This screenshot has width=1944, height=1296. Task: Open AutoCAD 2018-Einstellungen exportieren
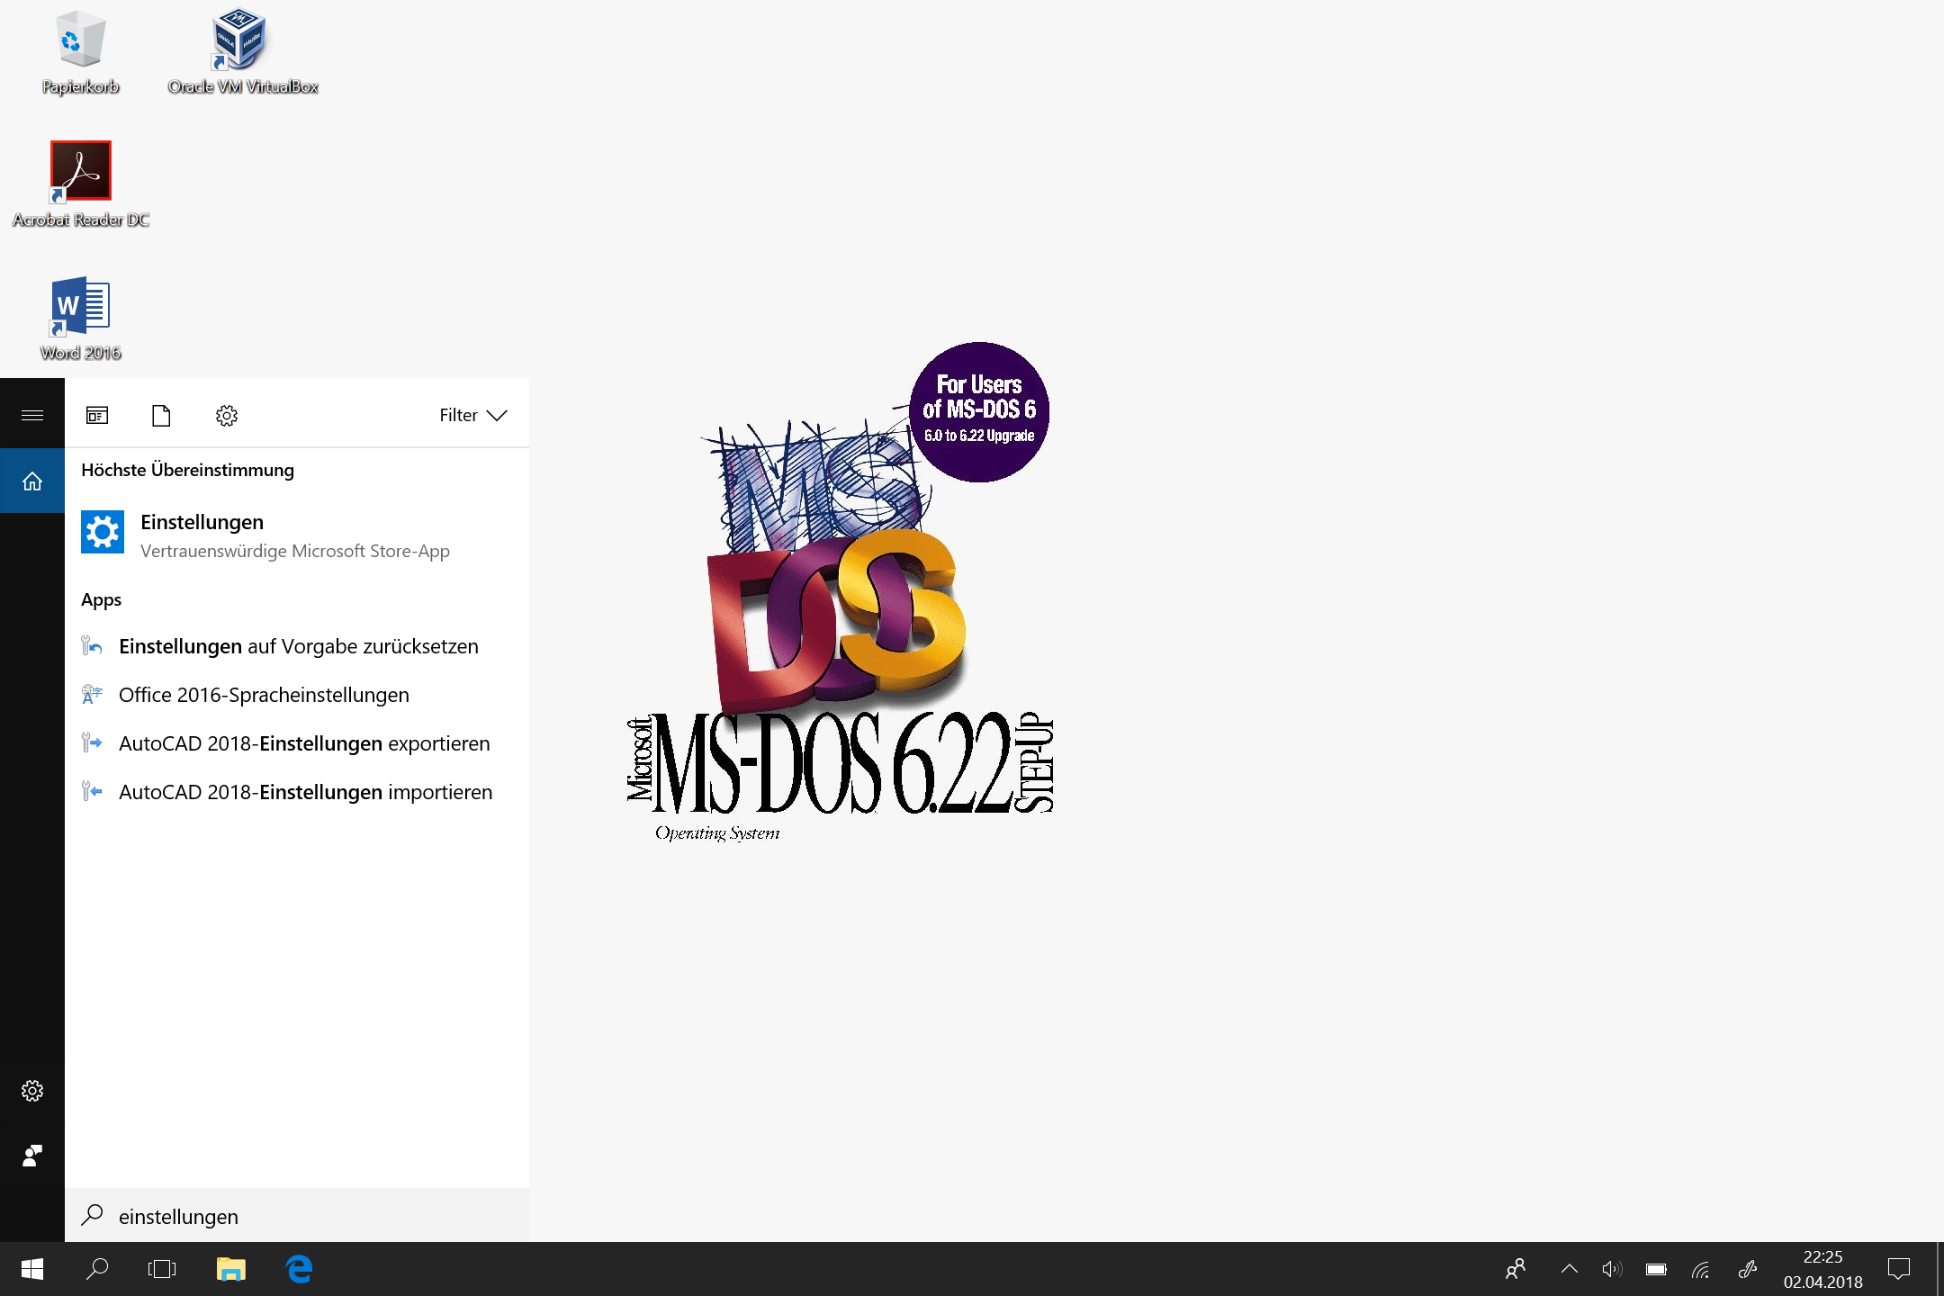coord(297,743)
